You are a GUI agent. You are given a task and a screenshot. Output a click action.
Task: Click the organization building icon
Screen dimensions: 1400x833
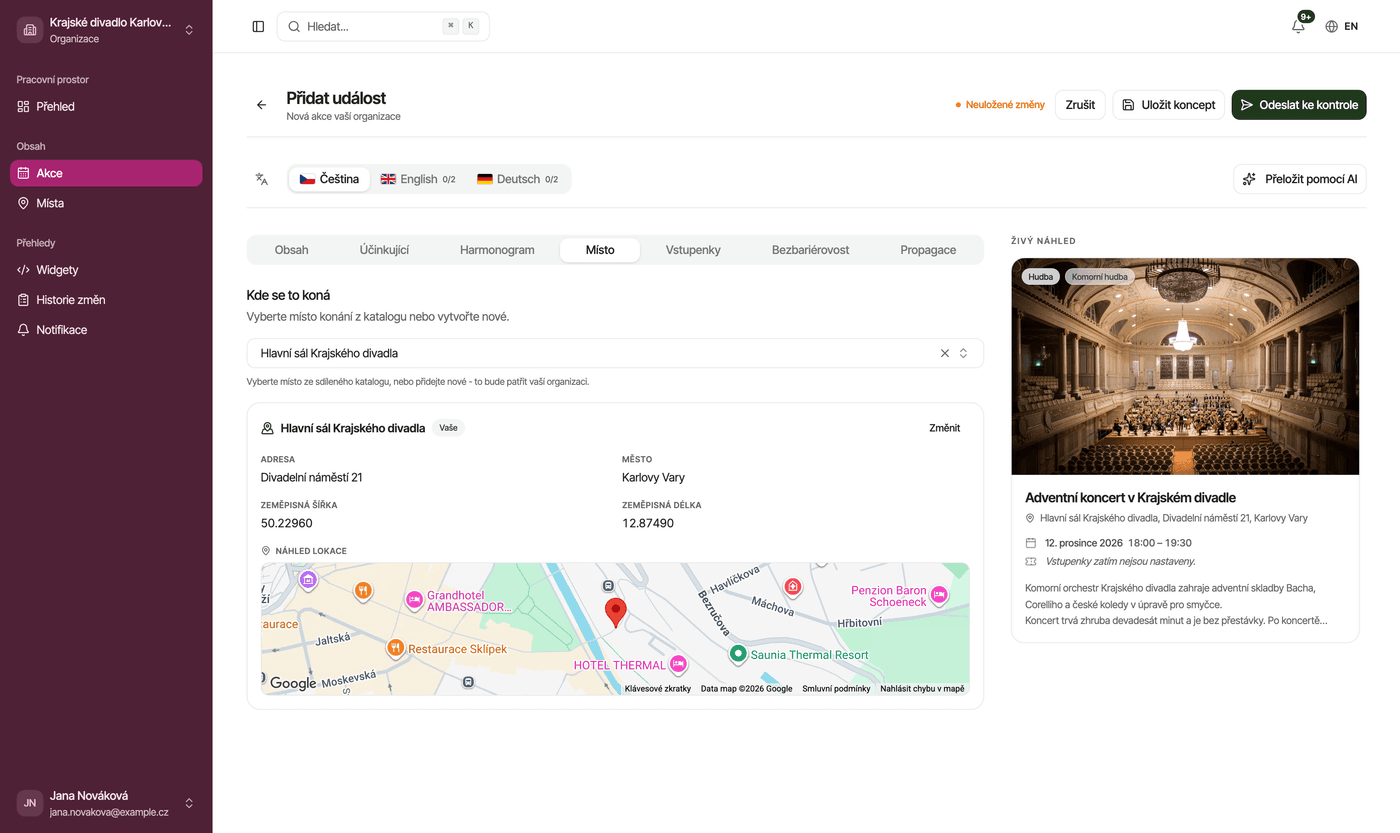pyautogui.click(x=30, y=30)
